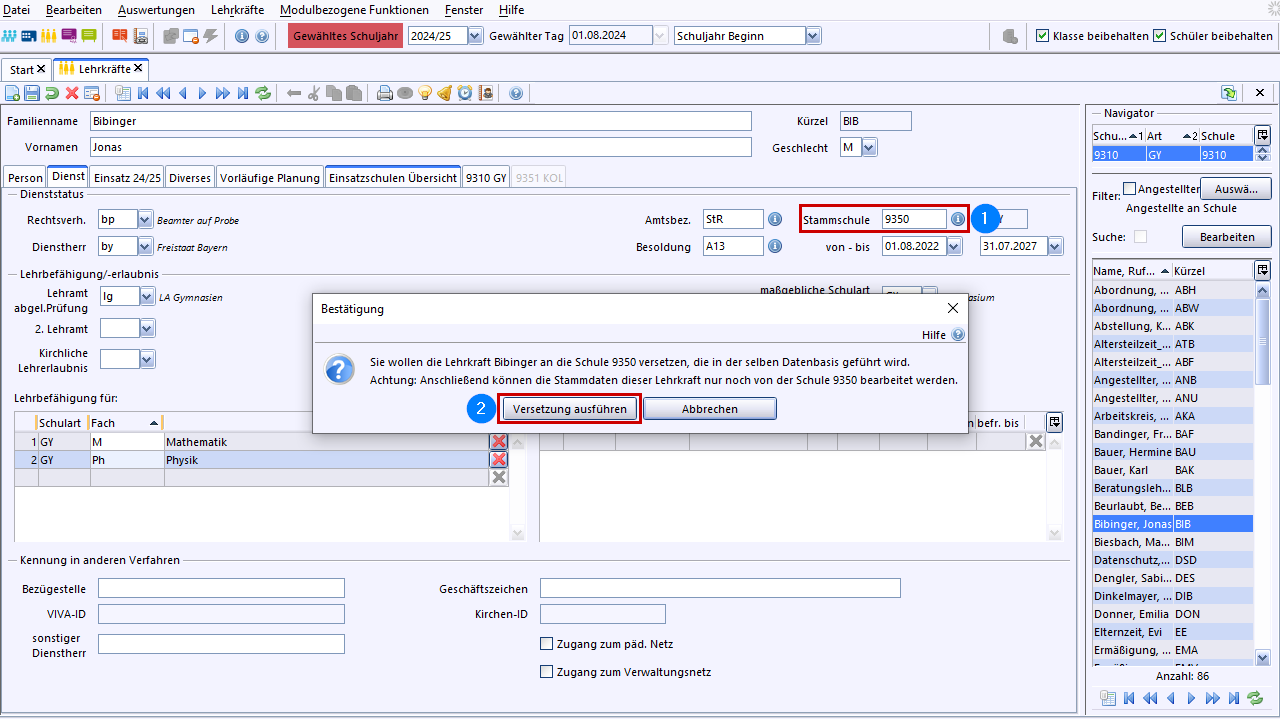Image resolution: width=1280 pixels, height=720 pixels.
Task: Open column chooser of Navigator school table
Action: 1262,135
